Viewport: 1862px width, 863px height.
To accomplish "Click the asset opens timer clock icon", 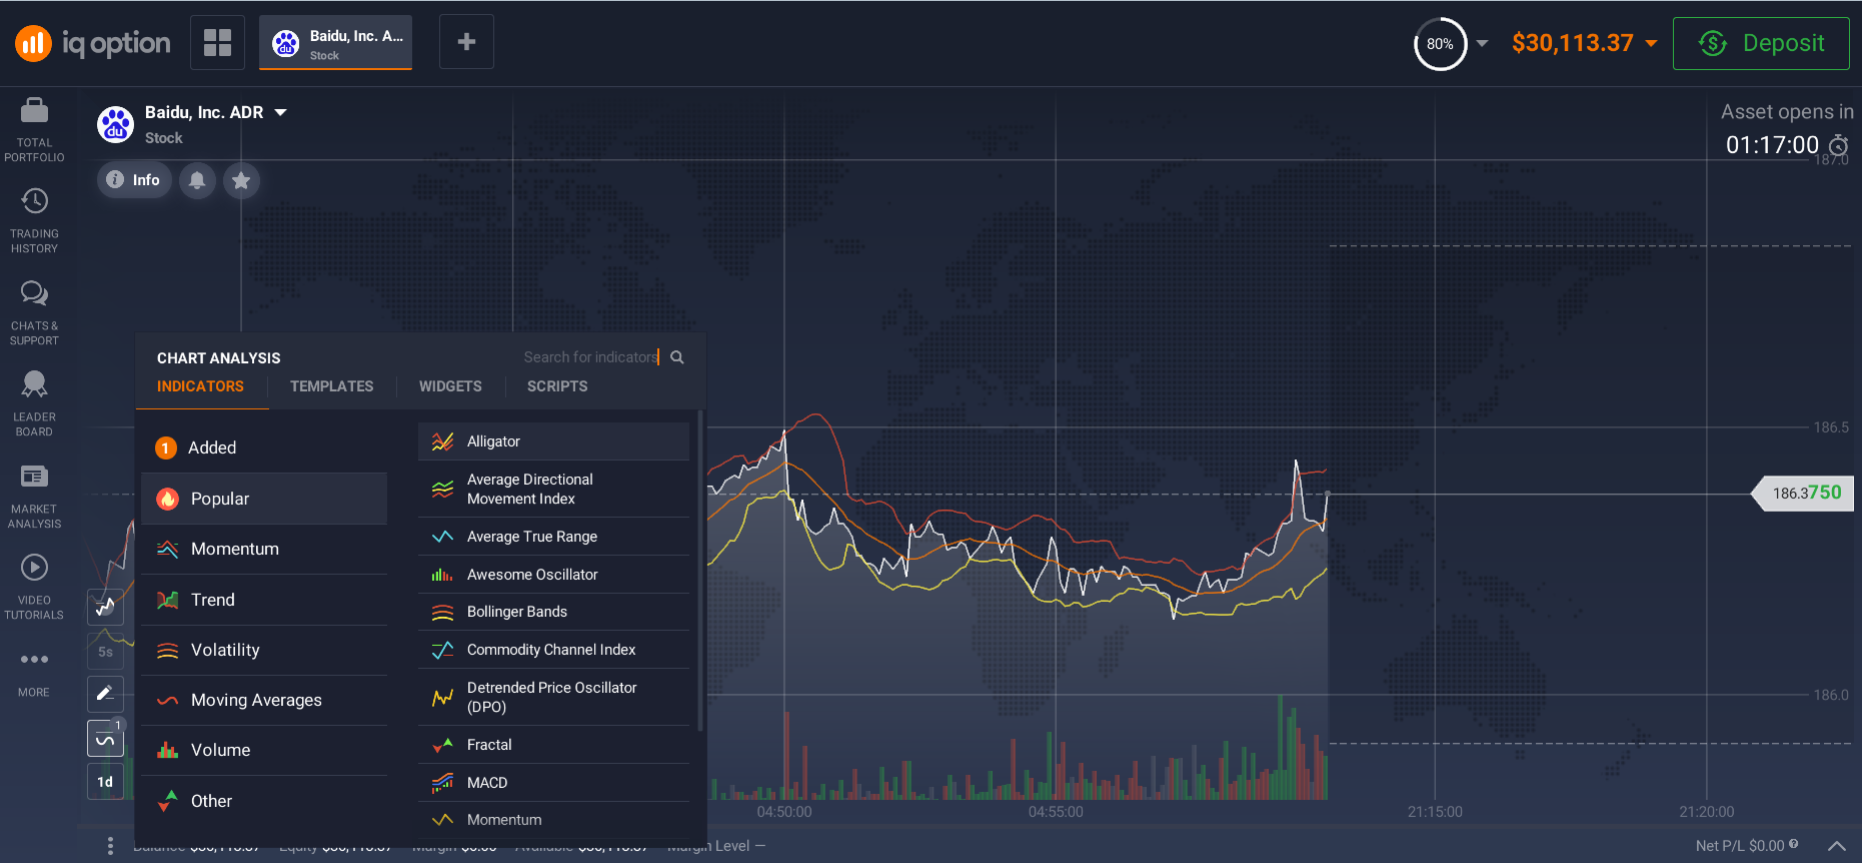I will point(1838,146).
